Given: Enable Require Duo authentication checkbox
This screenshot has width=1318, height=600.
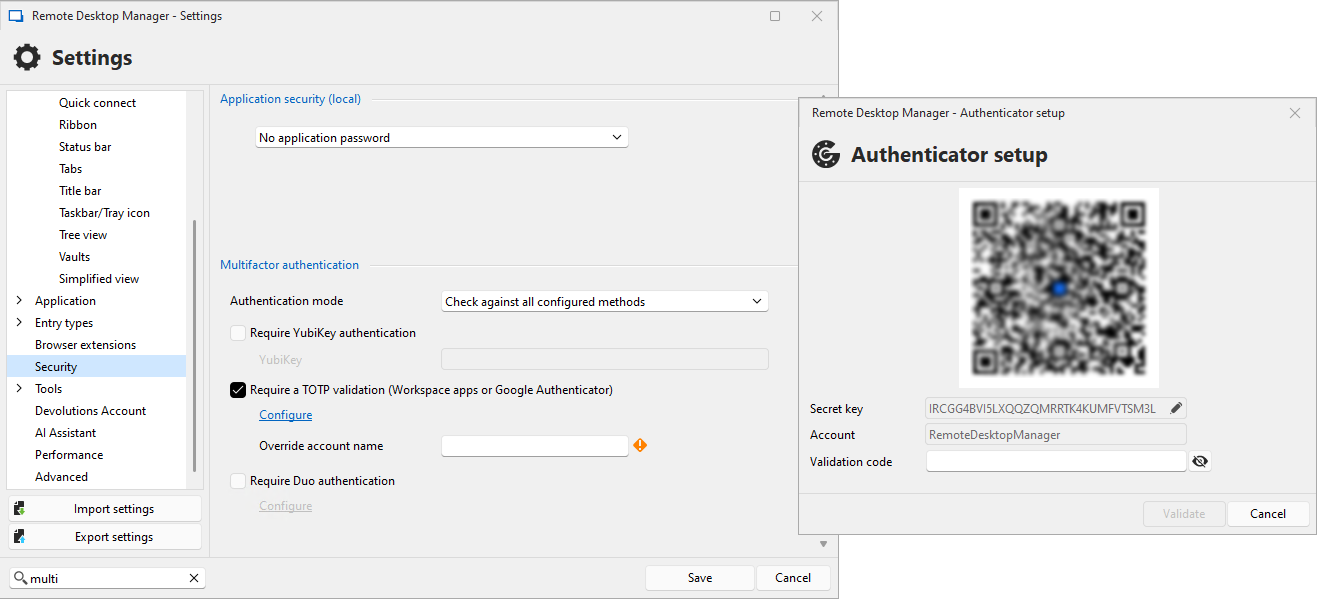Looking at the screenshot, I should point(238,481).
